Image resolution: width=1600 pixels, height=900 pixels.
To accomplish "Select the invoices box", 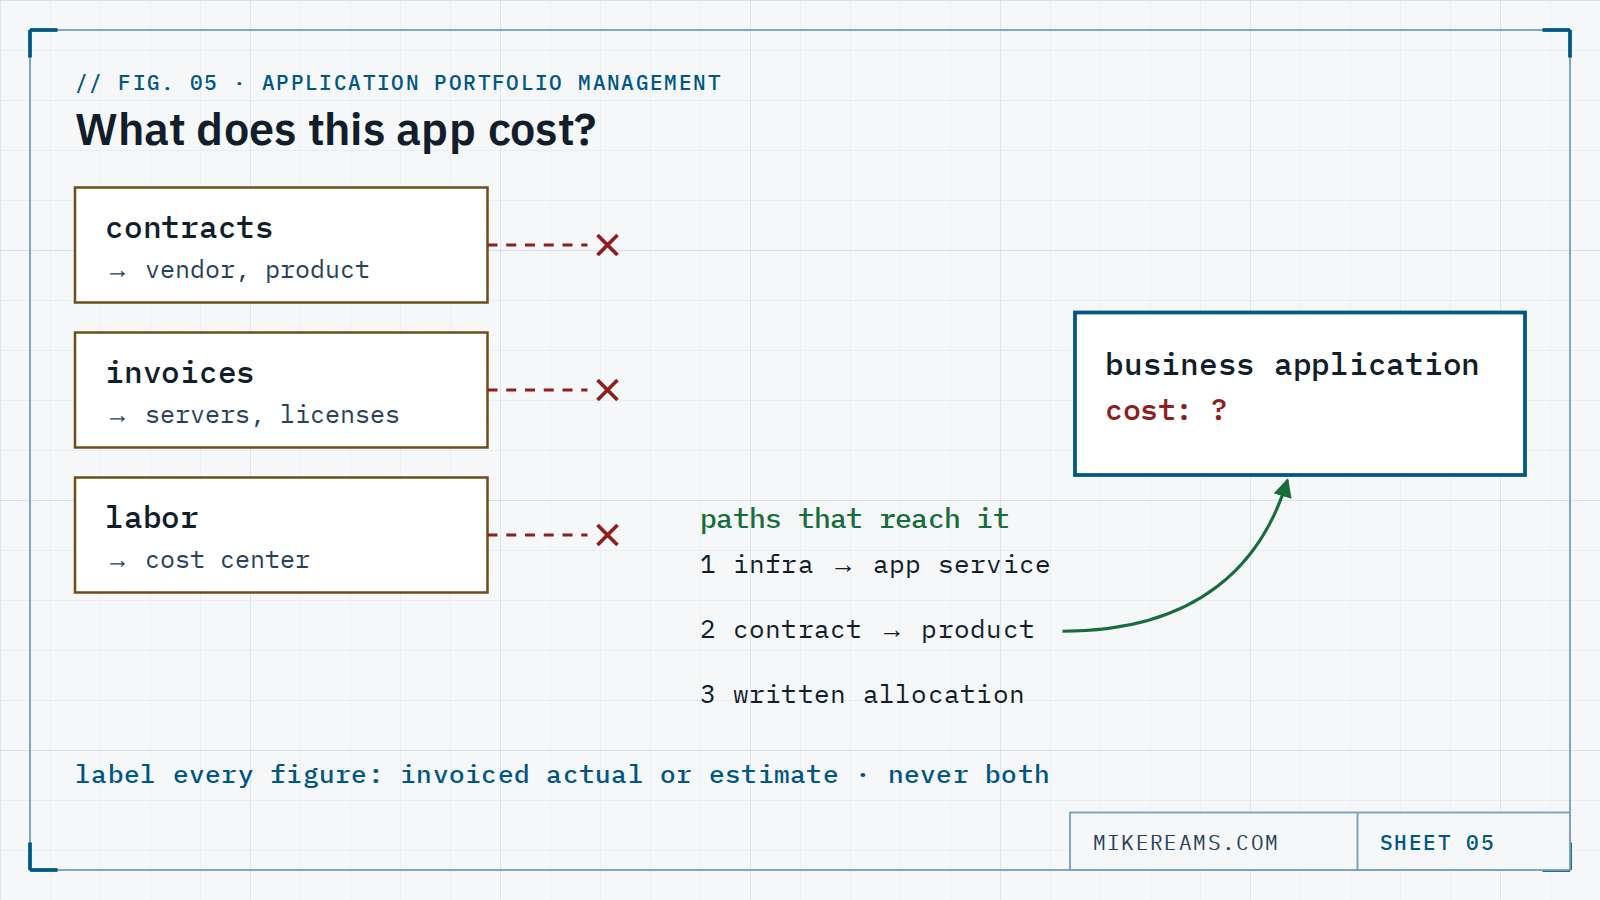I will click(281, 390).
